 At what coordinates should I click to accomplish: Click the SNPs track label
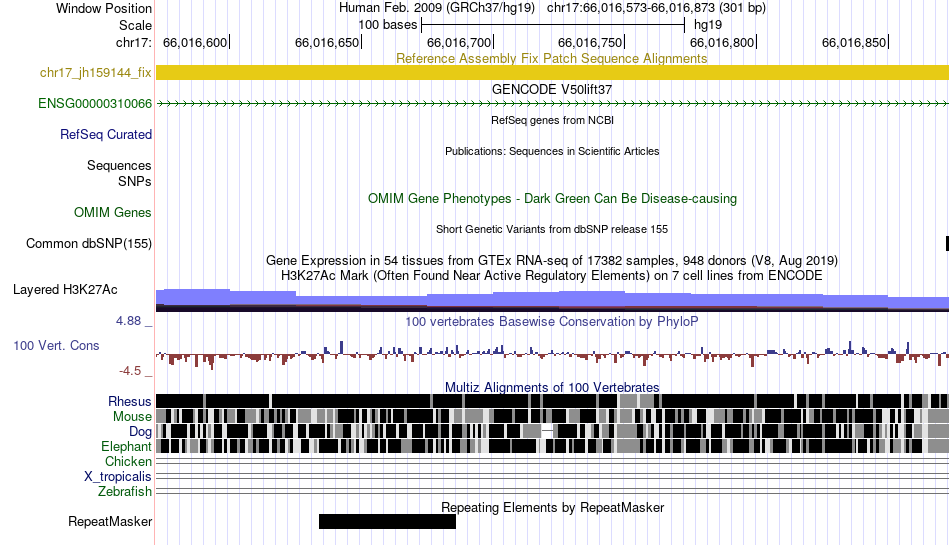click(135, 181)
